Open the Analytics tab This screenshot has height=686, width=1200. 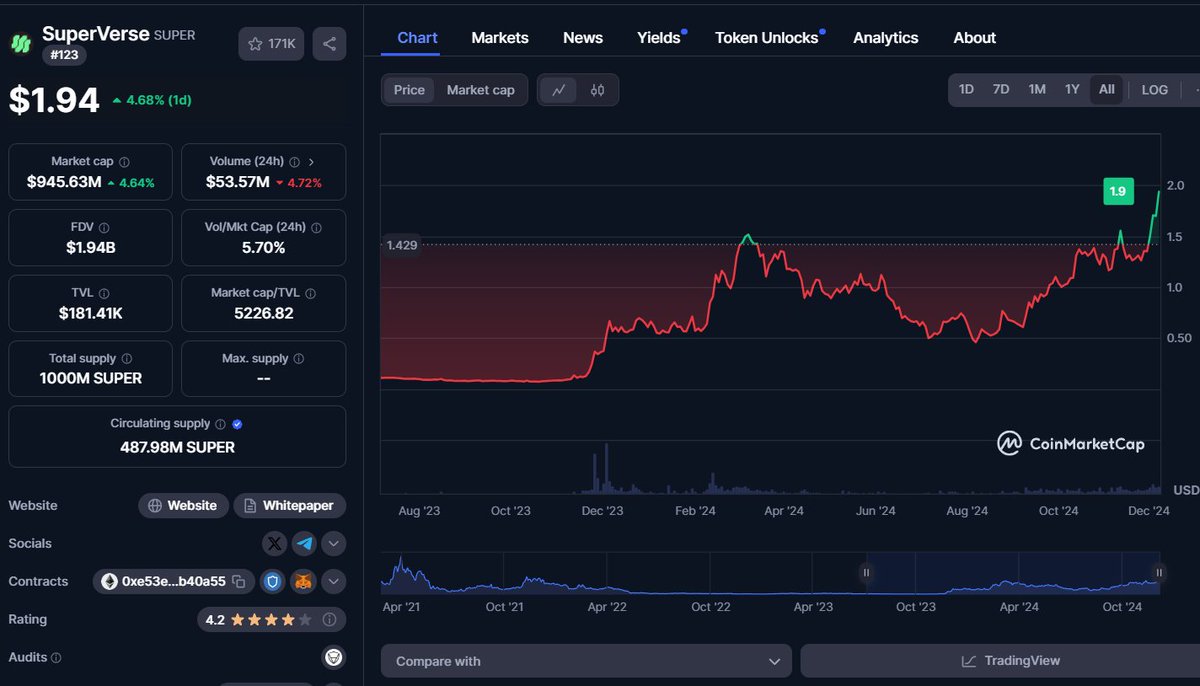886,38
